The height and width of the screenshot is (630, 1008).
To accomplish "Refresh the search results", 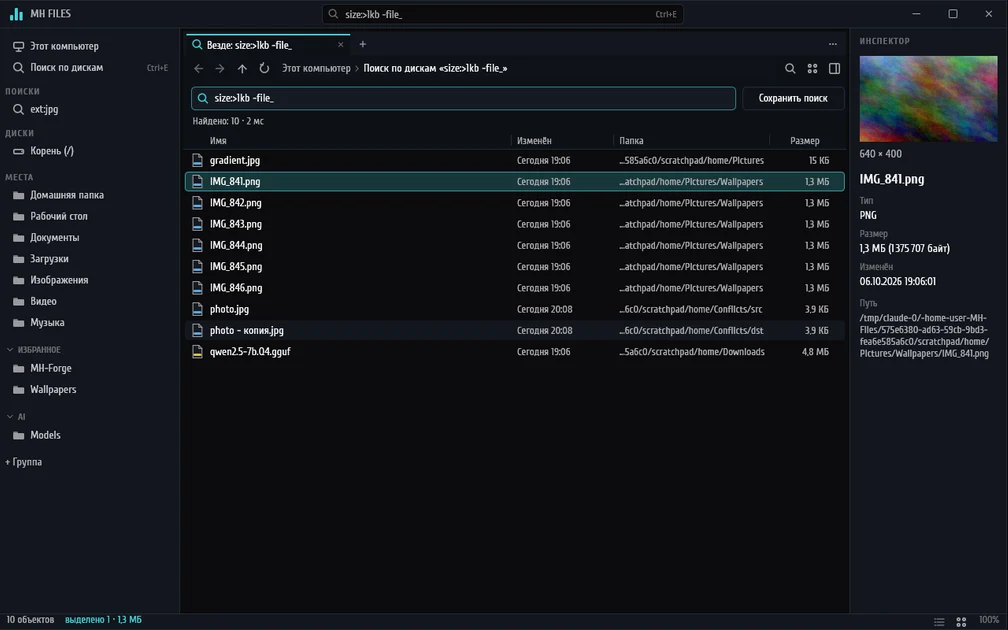I will tap(264, 68).
